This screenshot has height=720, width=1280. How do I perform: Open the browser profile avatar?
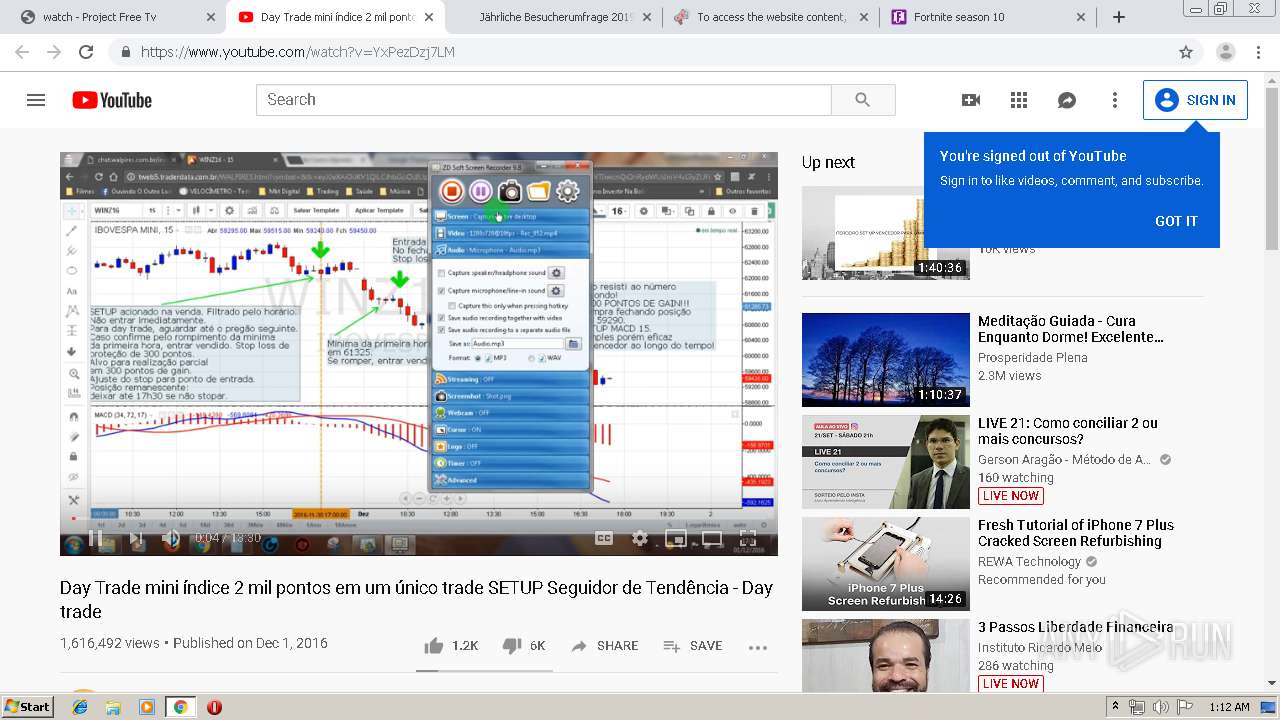click(x=1226, y=52)
